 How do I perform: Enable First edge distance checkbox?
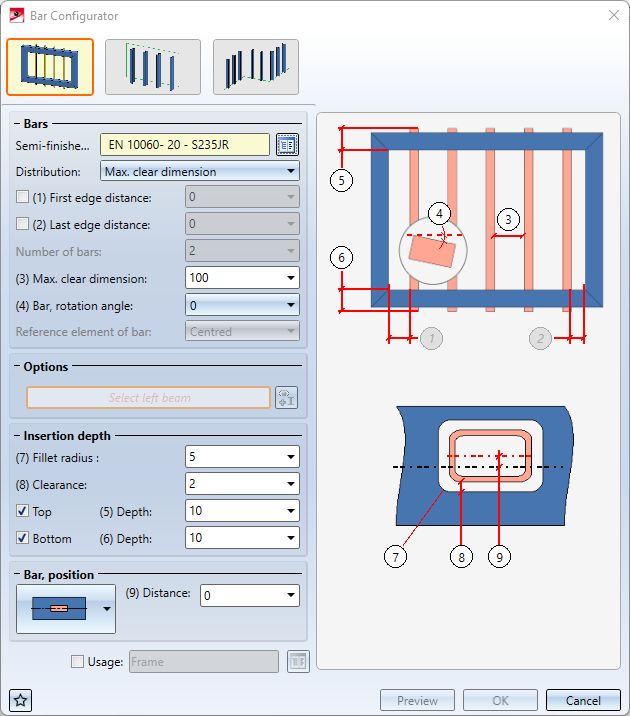(x=22, y=197)
